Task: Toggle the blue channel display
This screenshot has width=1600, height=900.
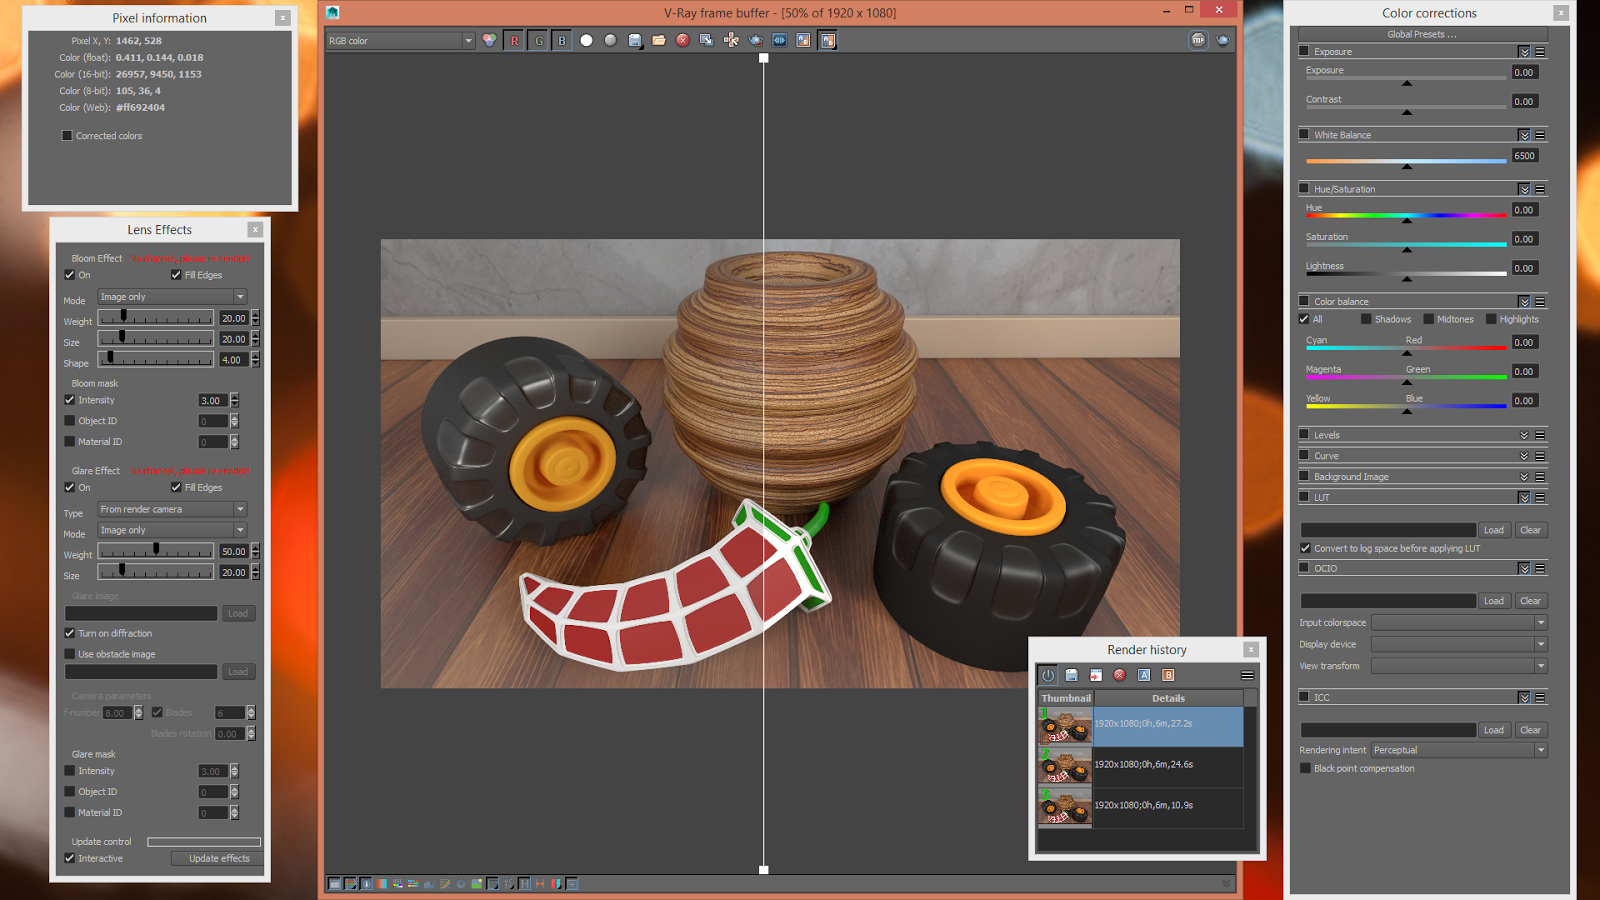Action: [x=562, y=40]
